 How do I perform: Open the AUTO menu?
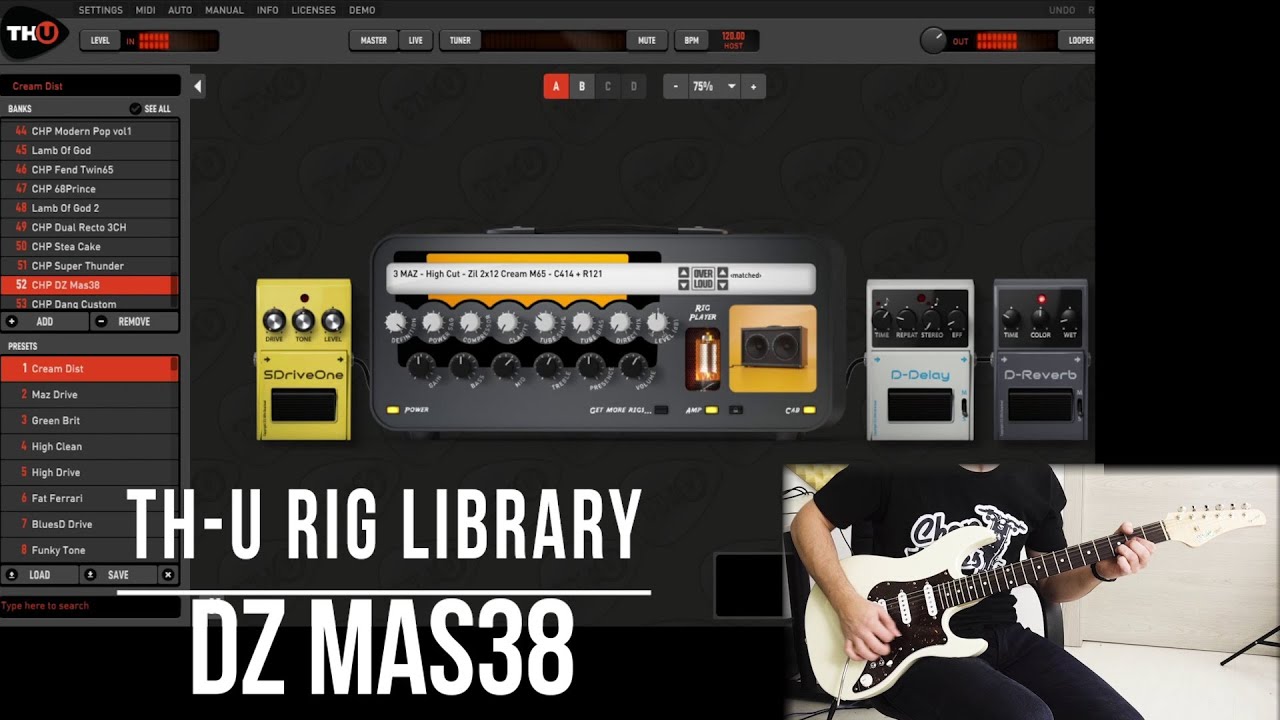(x=180, y=10)
